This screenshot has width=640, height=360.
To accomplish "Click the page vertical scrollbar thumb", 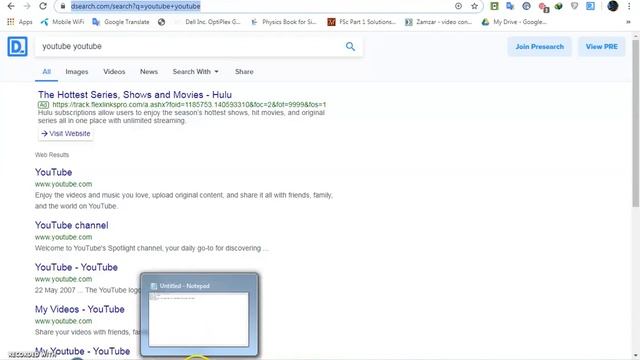I will coord(636,122).
